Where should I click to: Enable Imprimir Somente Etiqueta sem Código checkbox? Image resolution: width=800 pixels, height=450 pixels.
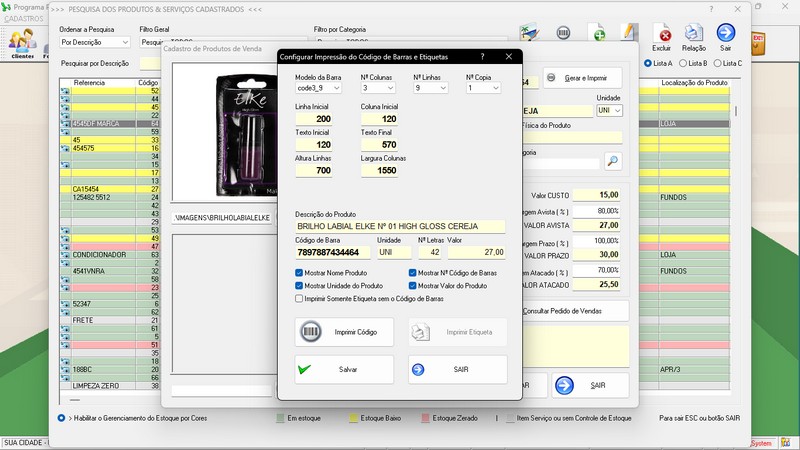[300, 298]
